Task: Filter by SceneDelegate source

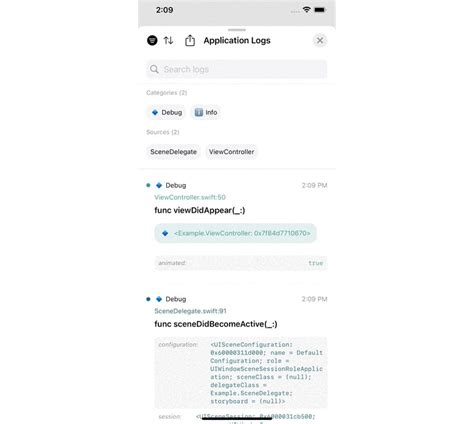Action: (x=173, y=152)
